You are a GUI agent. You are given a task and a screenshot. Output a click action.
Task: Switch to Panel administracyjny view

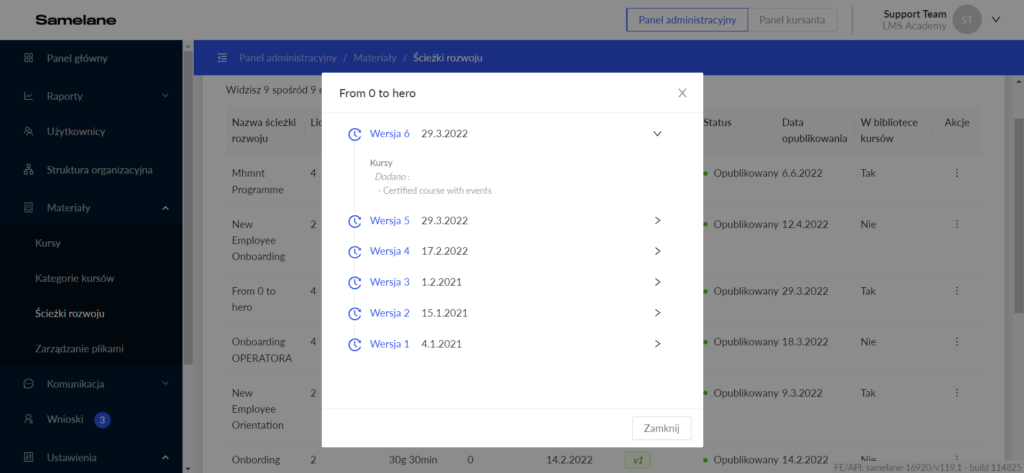point(686,19)
